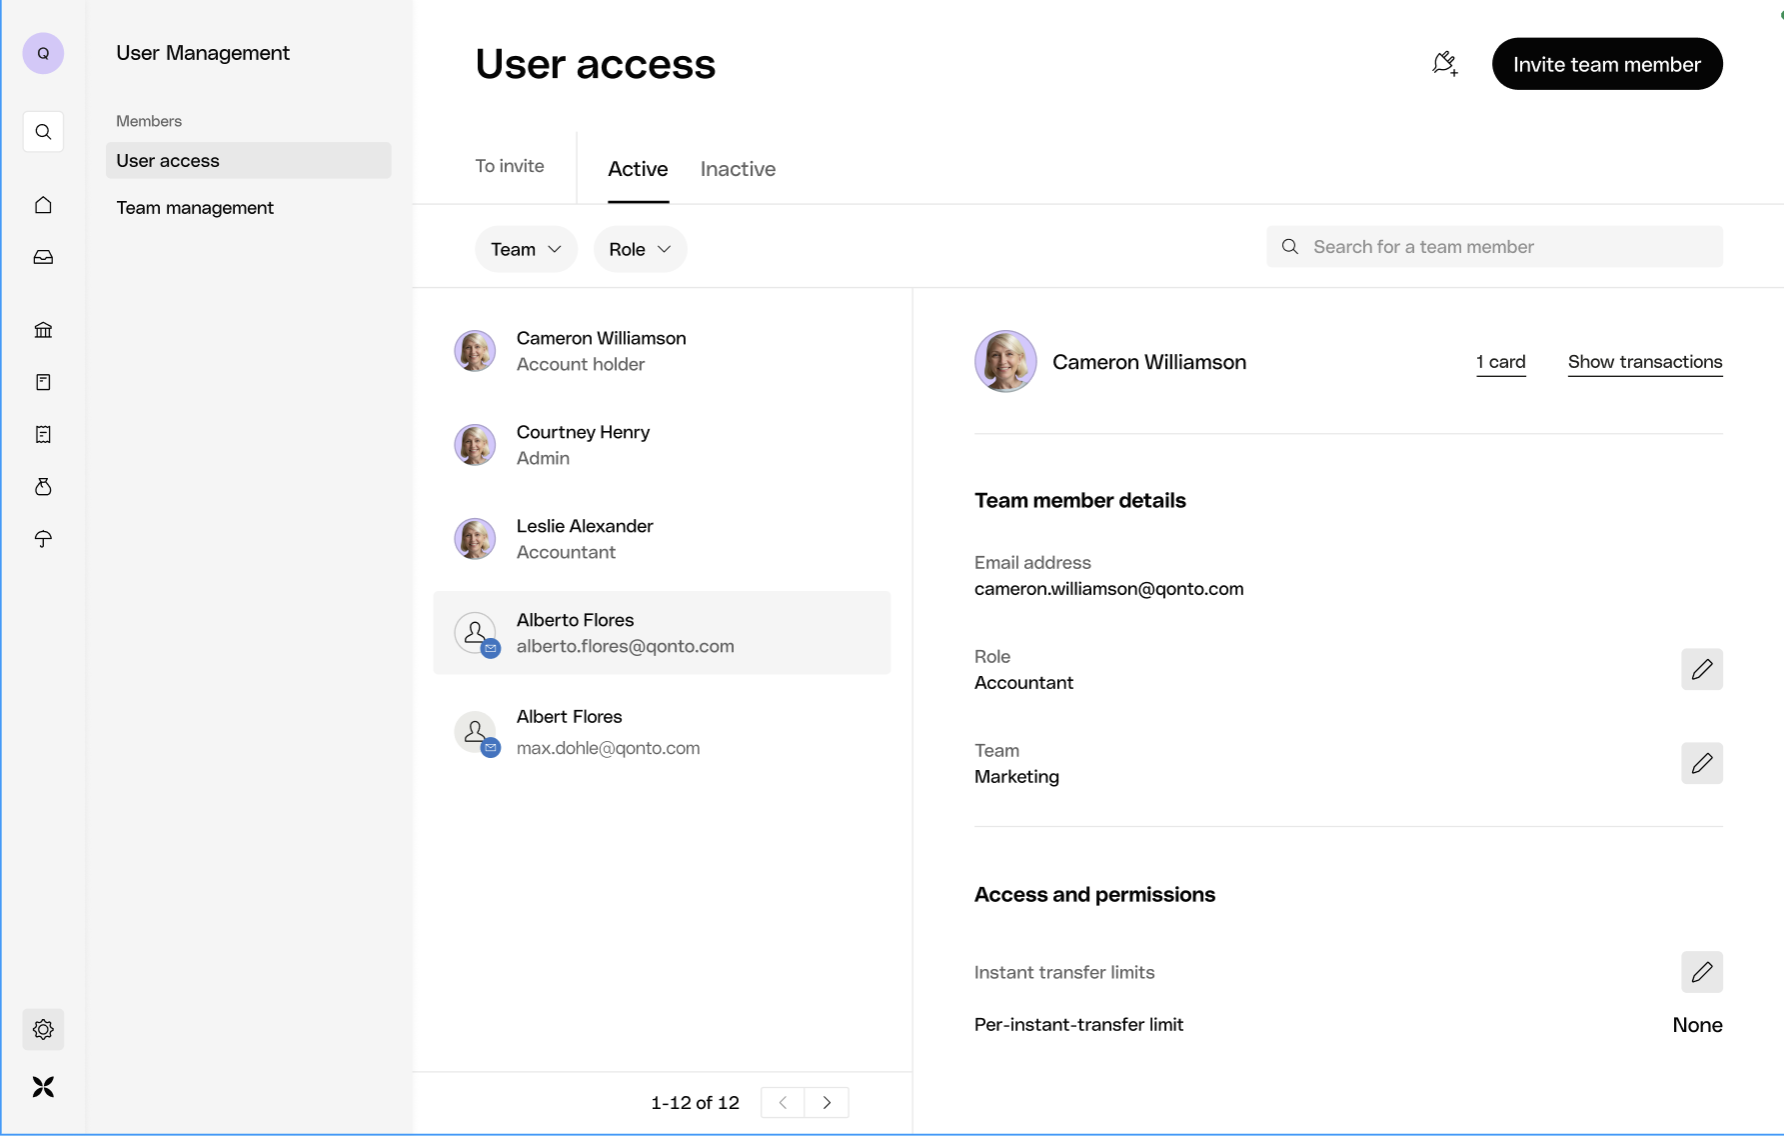Select Cameron Williamson Account holder row
Screen dimensions: 1784x1136
(662, 351)
